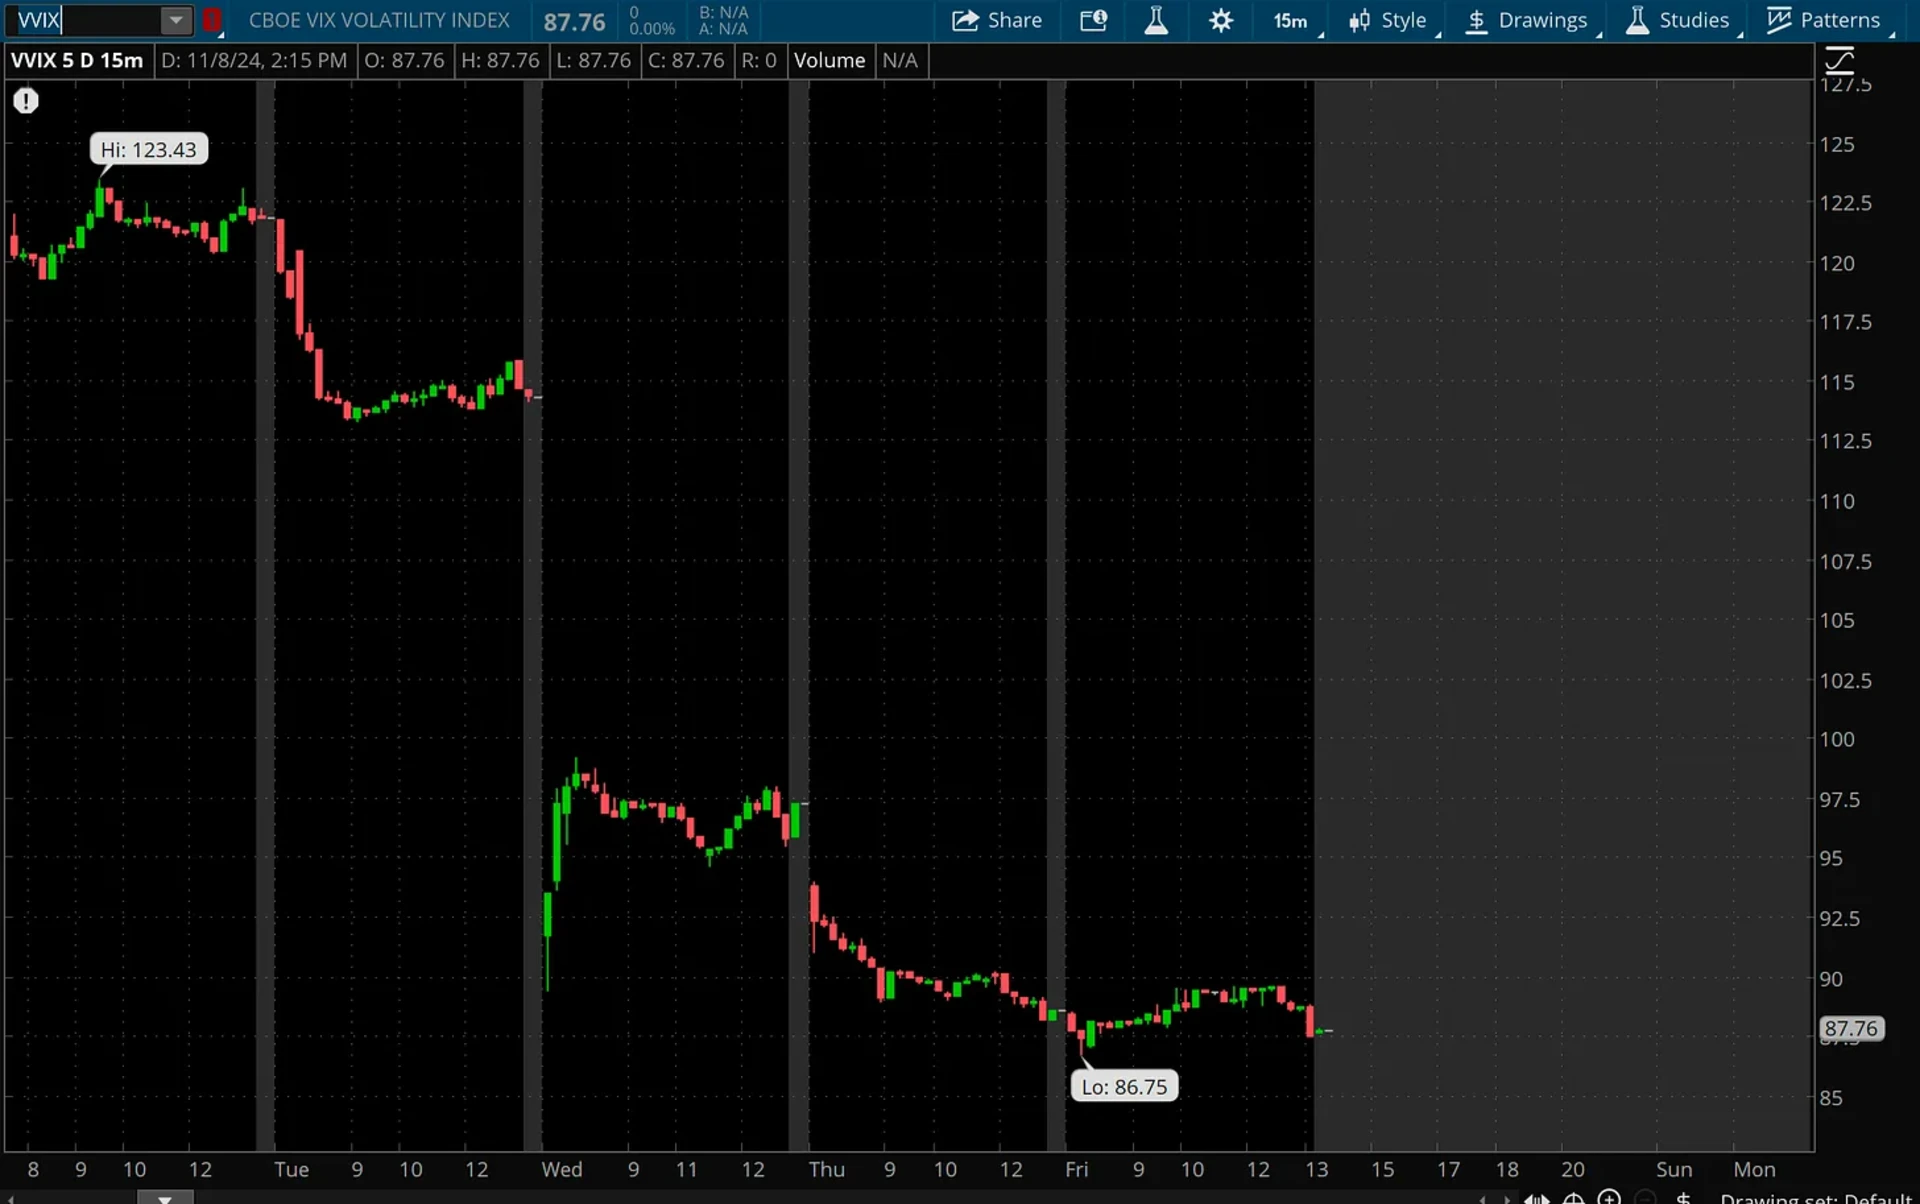Click the D: 11/8/24, 2:15 PM date
The width and height of the screenshot is (1920, 1204).
pyautogui.click(x=254, y=61)
